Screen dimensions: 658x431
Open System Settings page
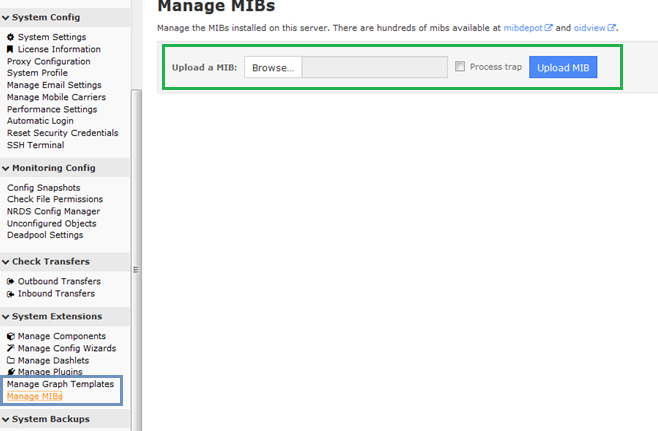coord(52,37)
